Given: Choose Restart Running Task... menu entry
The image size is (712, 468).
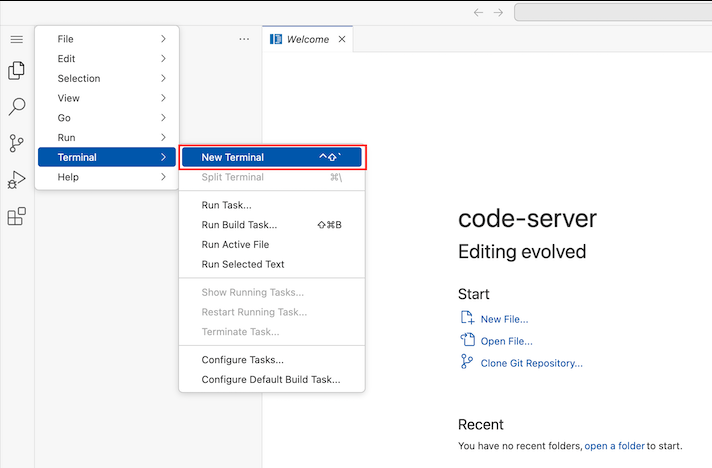Looking at the screenshot, I should [272, 312].
